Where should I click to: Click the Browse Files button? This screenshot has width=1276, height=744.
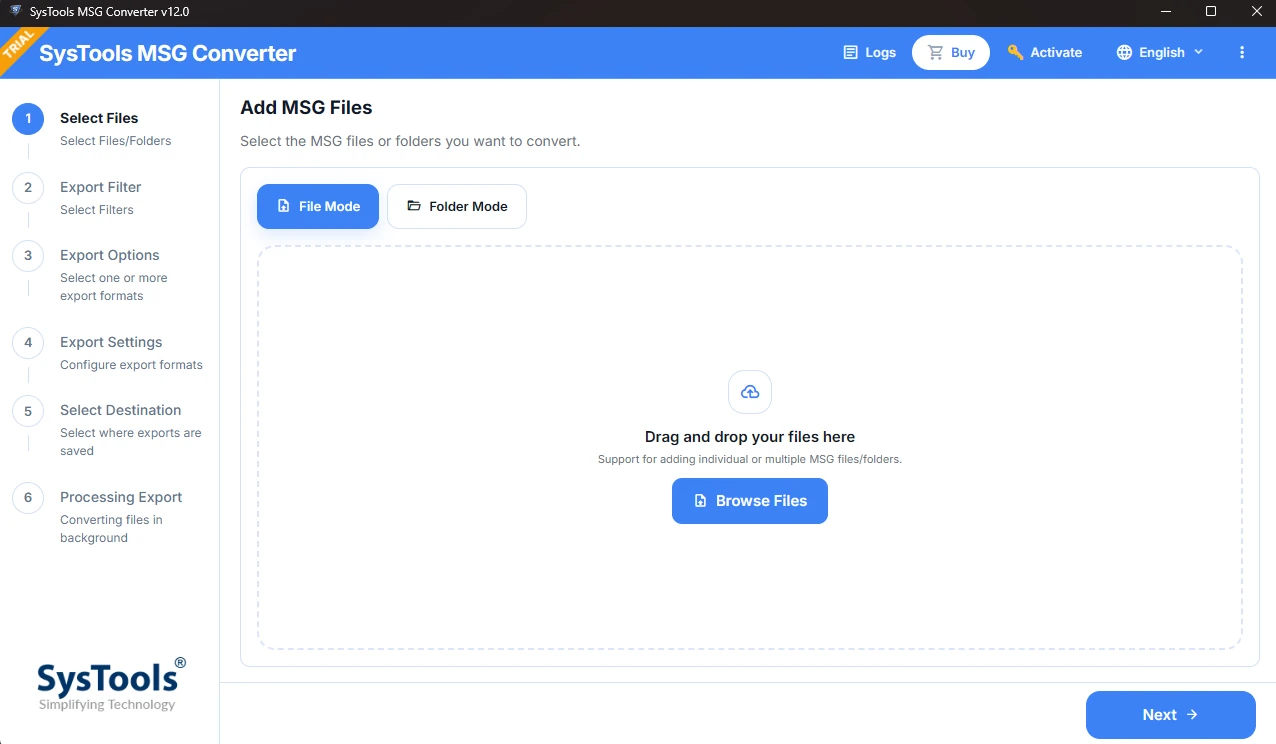[x=750, y=501]
